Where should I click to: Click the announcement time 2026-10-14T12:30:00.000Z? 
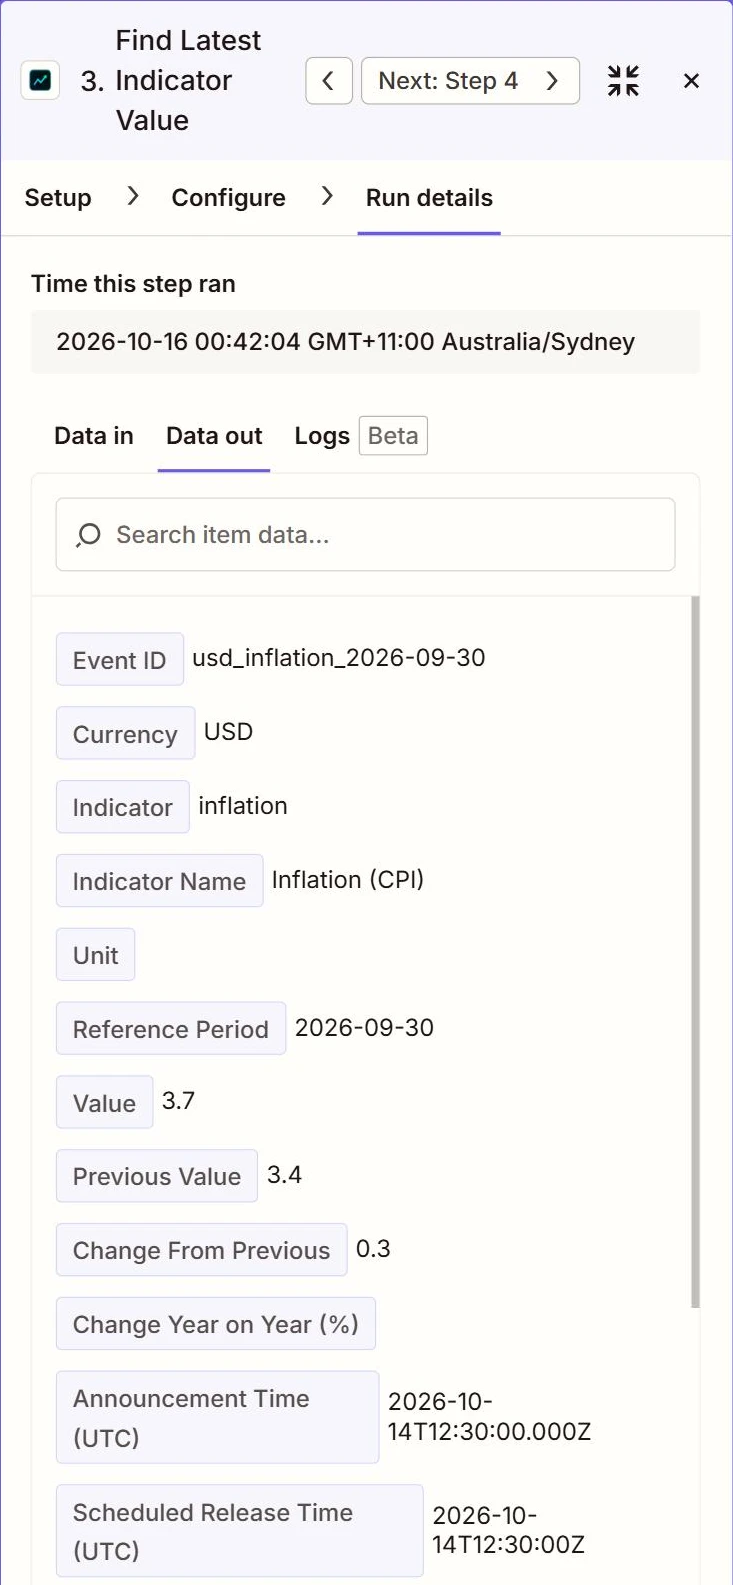point(490,1417)
